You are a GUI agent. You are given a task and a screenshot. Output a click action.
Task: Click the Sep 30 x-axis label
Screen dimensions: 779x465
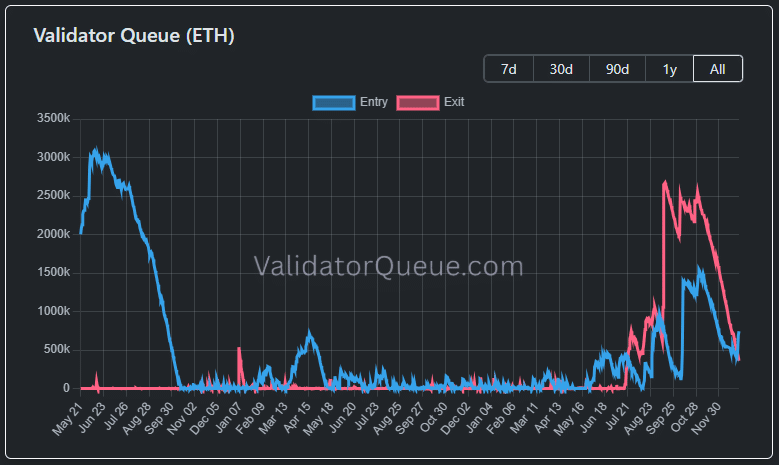[x=158, y=419]
